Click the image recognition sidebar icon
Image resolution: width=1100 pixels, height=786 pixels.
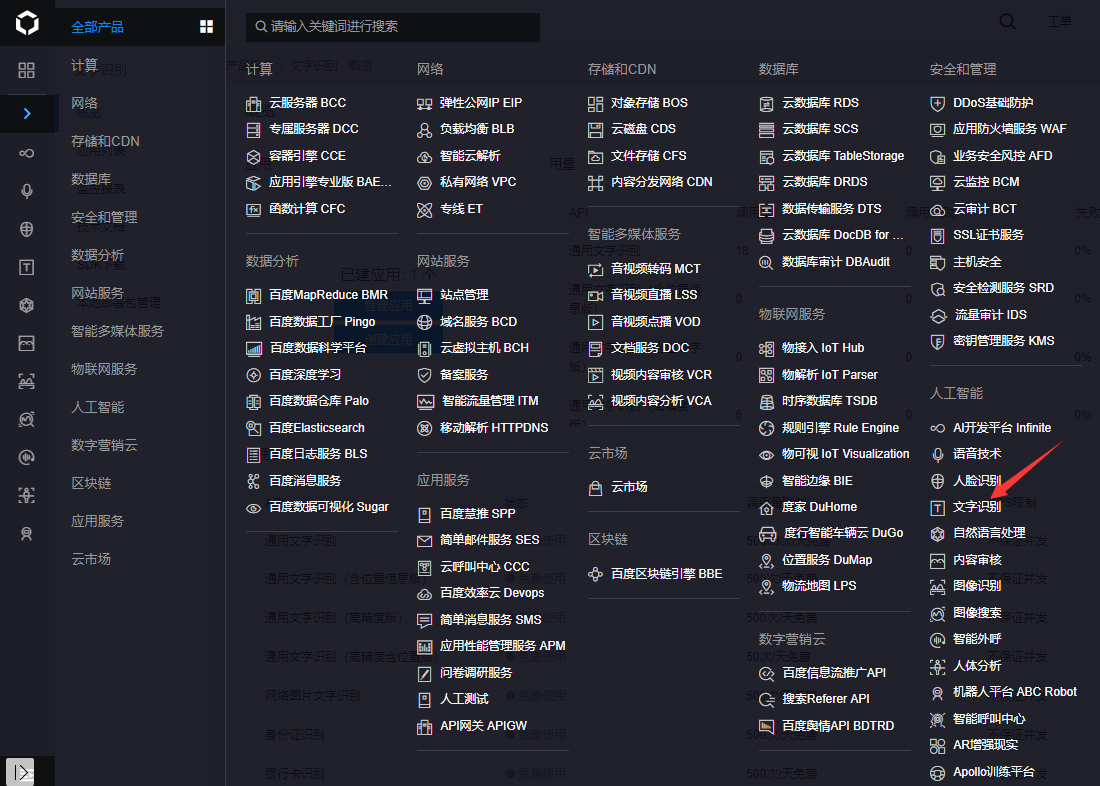(x=27, y=381)
